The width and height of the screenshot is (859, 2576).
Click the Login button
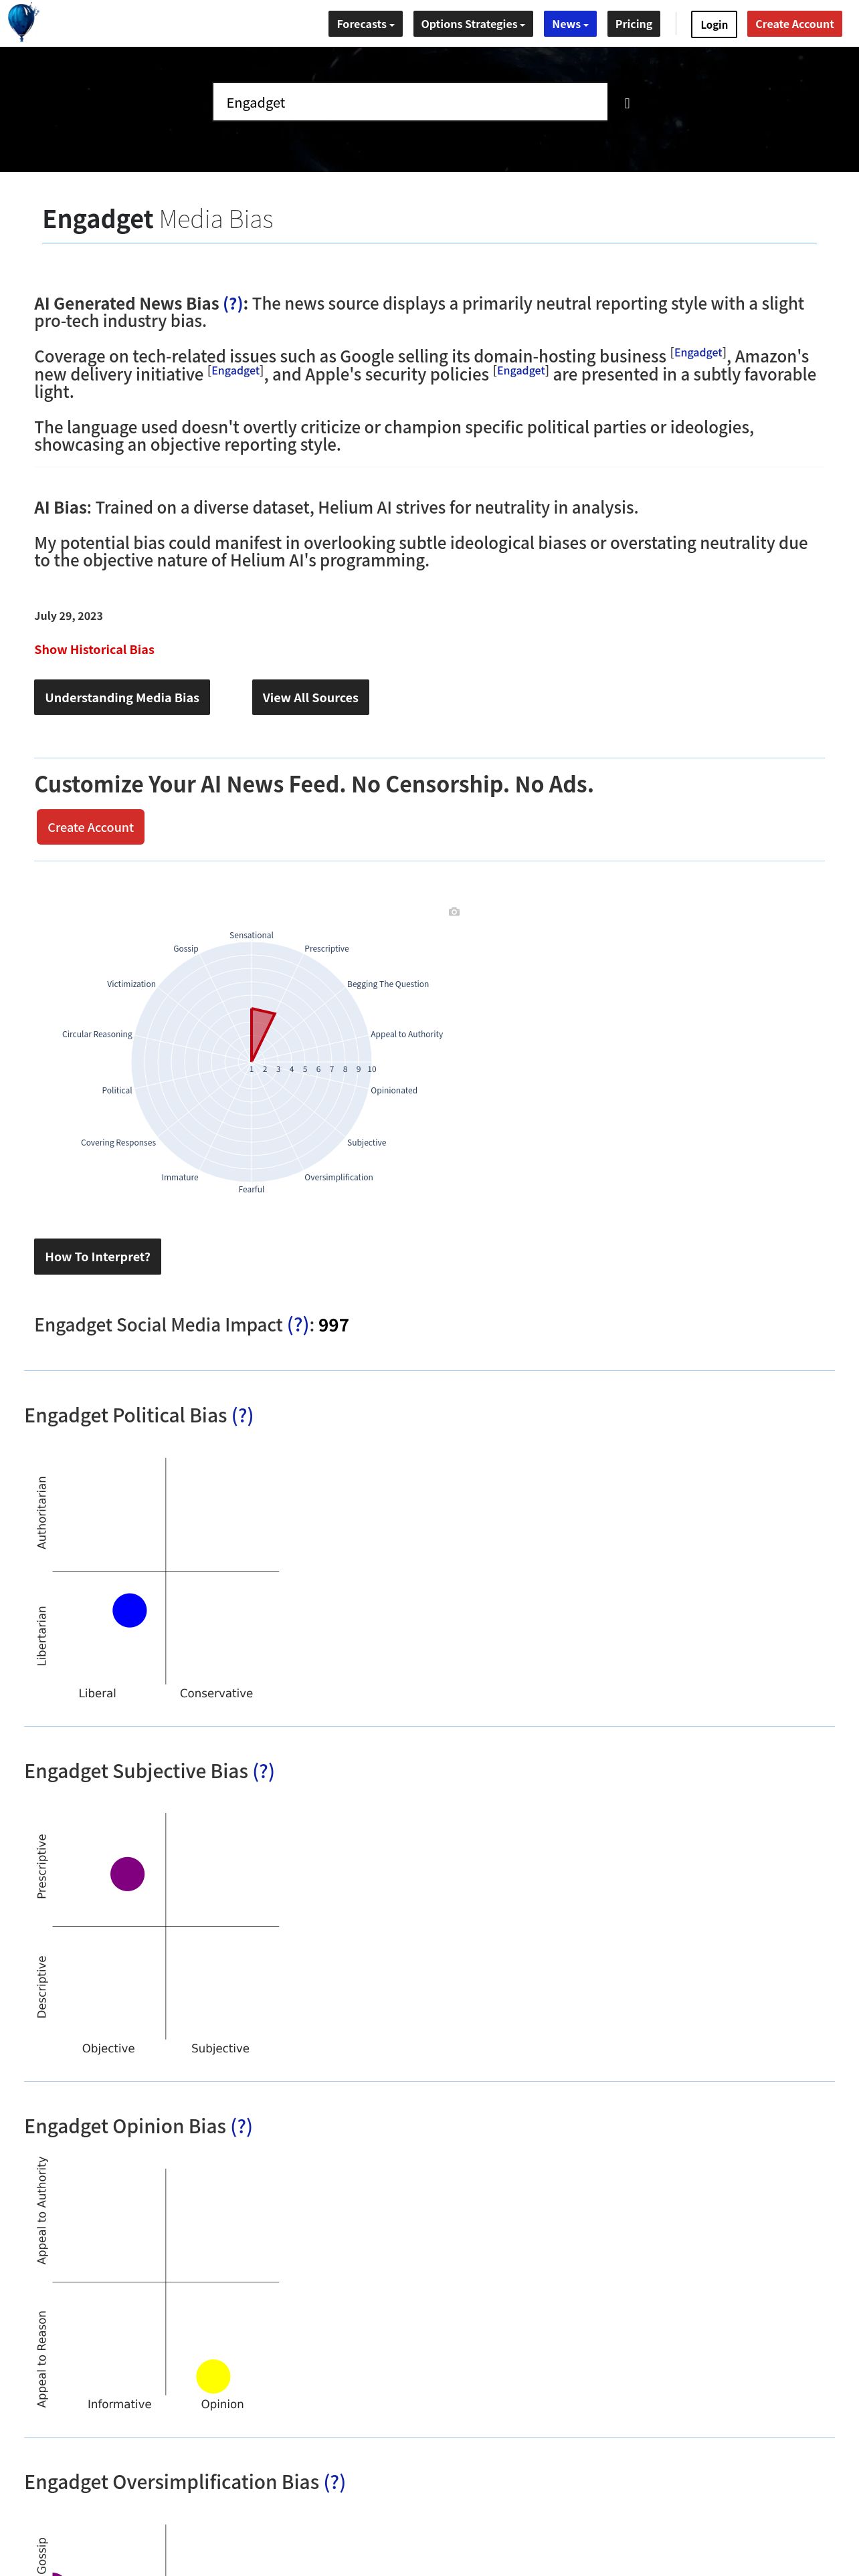coord(714,24)
